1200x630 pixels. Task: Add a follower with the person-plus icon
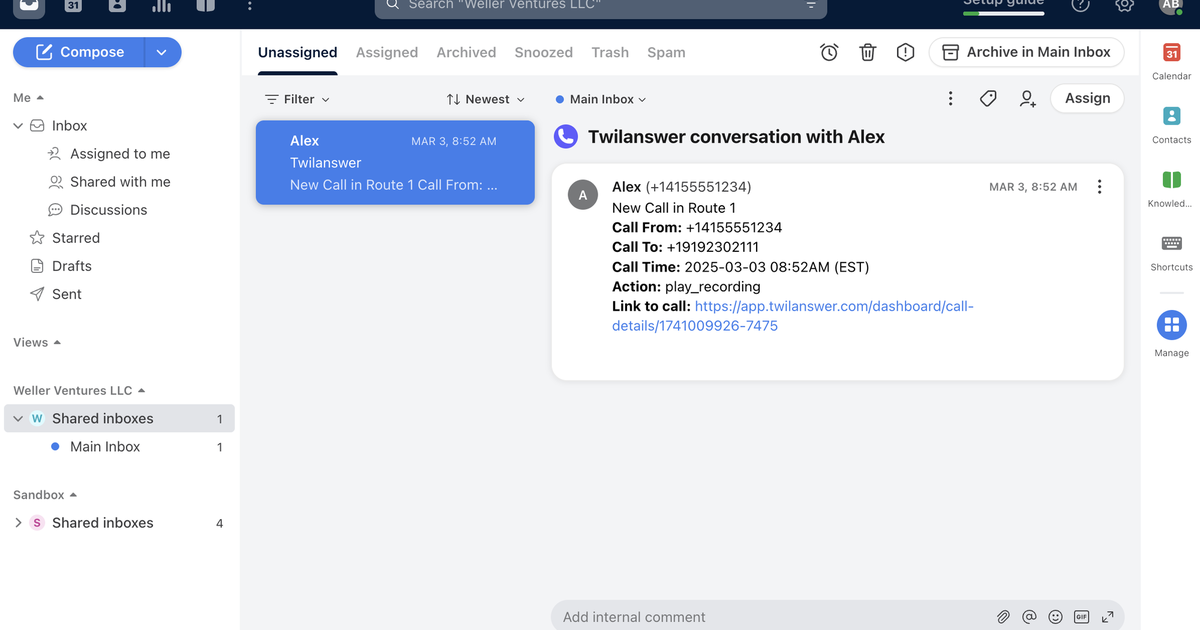coord(1026,98)
